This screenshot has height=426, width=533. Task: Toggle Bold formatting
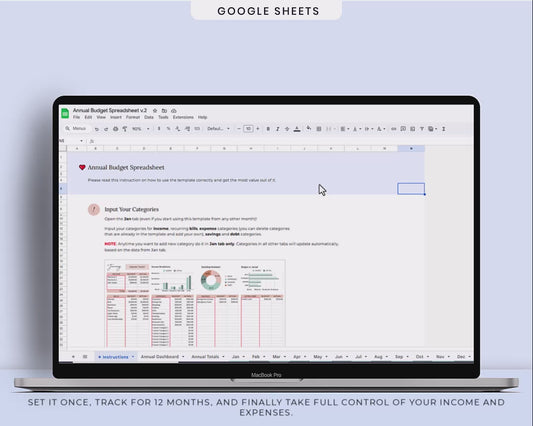pos(268,129)
